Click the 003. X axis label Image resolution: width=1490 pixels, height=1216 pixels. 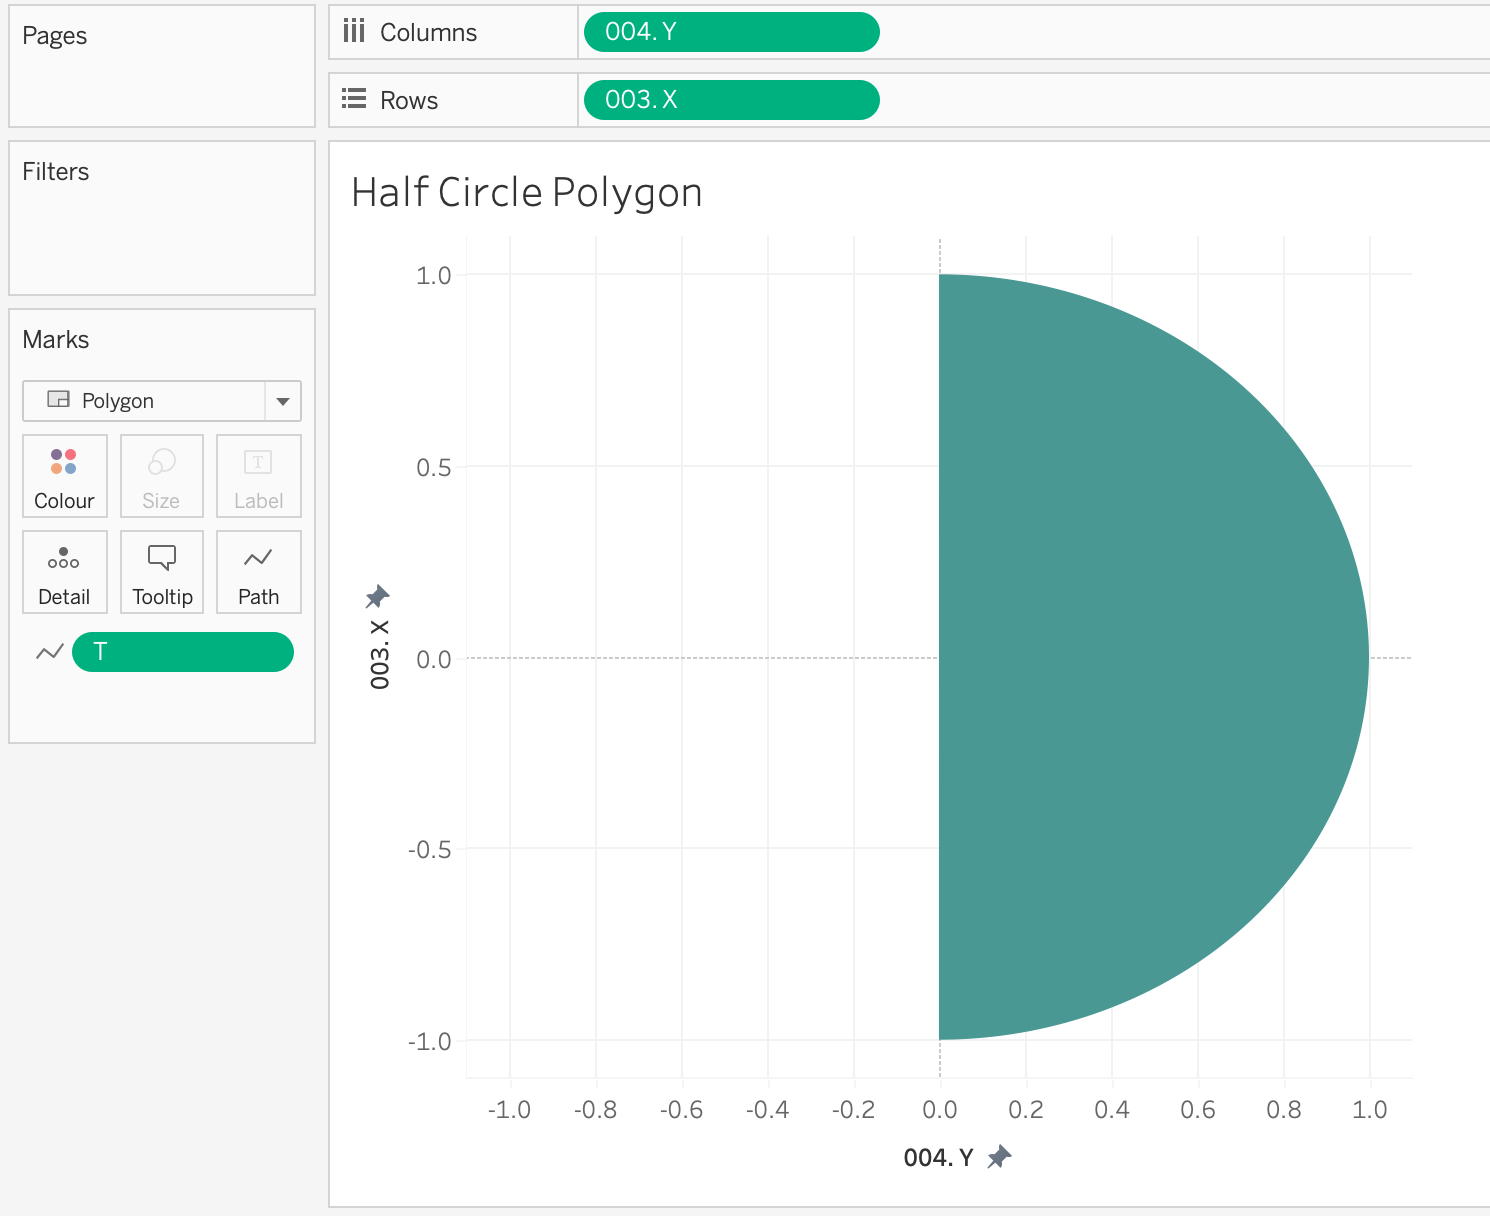380,654
